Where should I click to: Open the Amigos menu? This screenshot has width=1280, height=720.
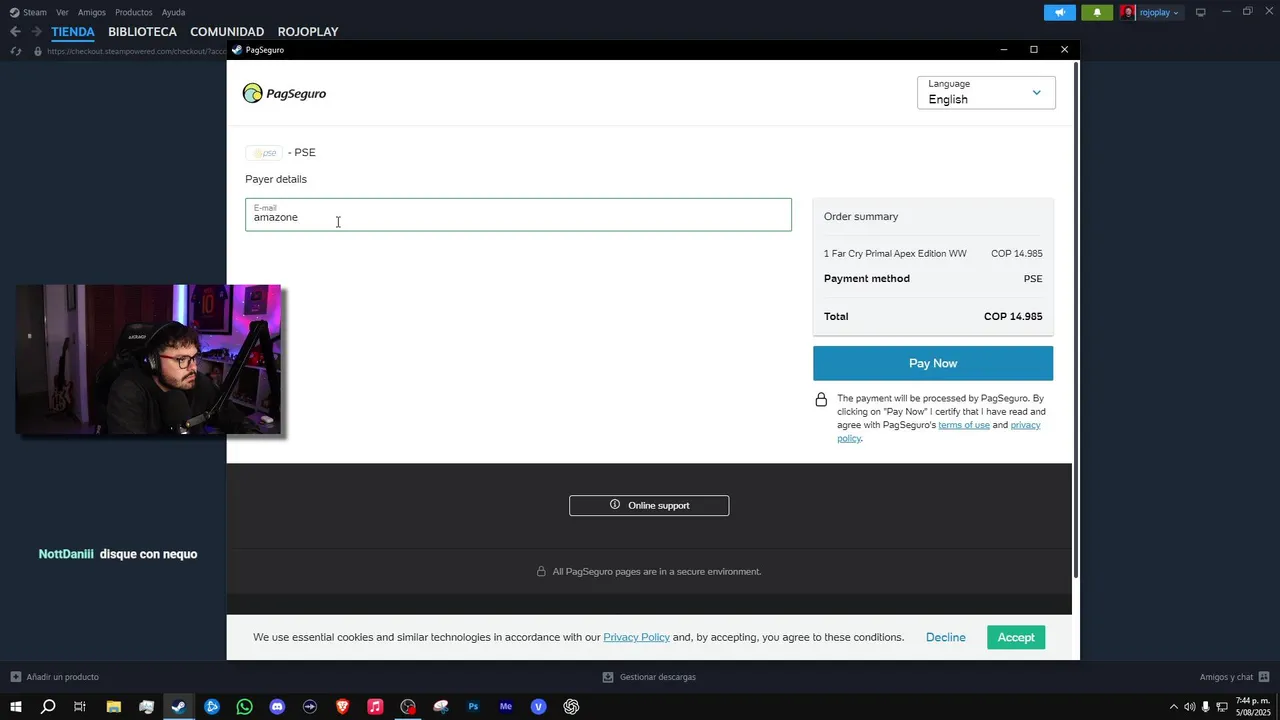click(92, 12)
